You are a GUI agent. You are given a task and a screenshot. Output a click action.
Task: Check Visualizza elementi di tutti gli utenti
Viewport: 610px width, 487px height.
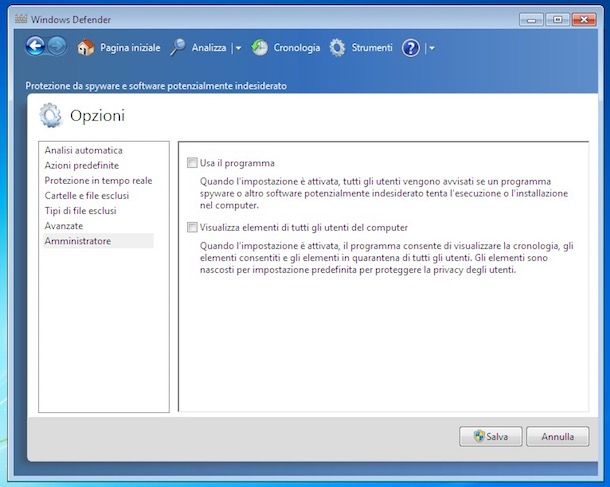tap(192, 227)
